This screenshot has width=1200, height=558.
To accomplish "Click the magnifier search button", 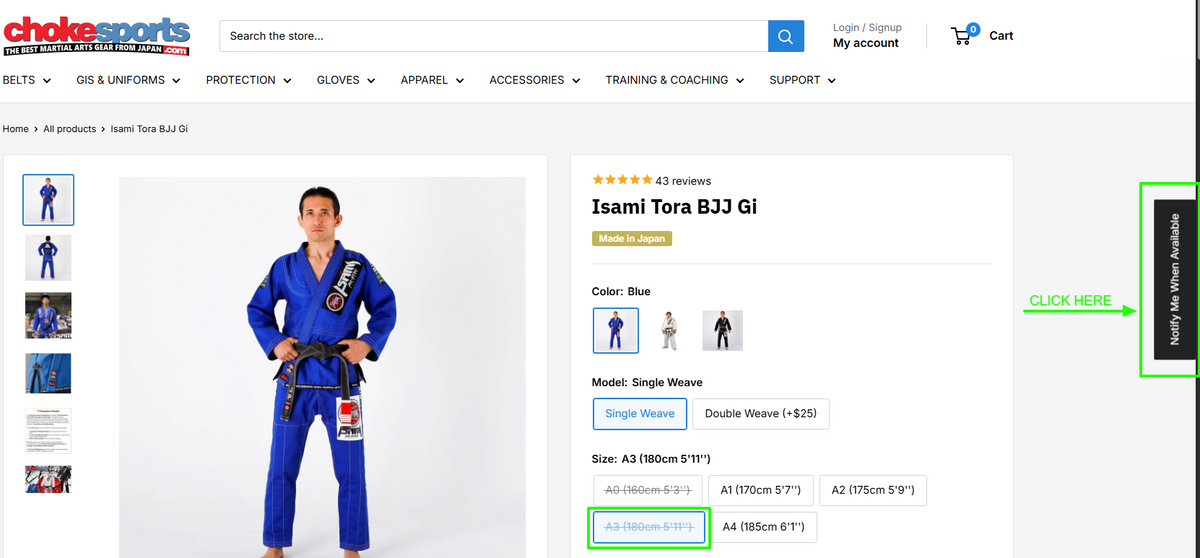I will [786, 36].
